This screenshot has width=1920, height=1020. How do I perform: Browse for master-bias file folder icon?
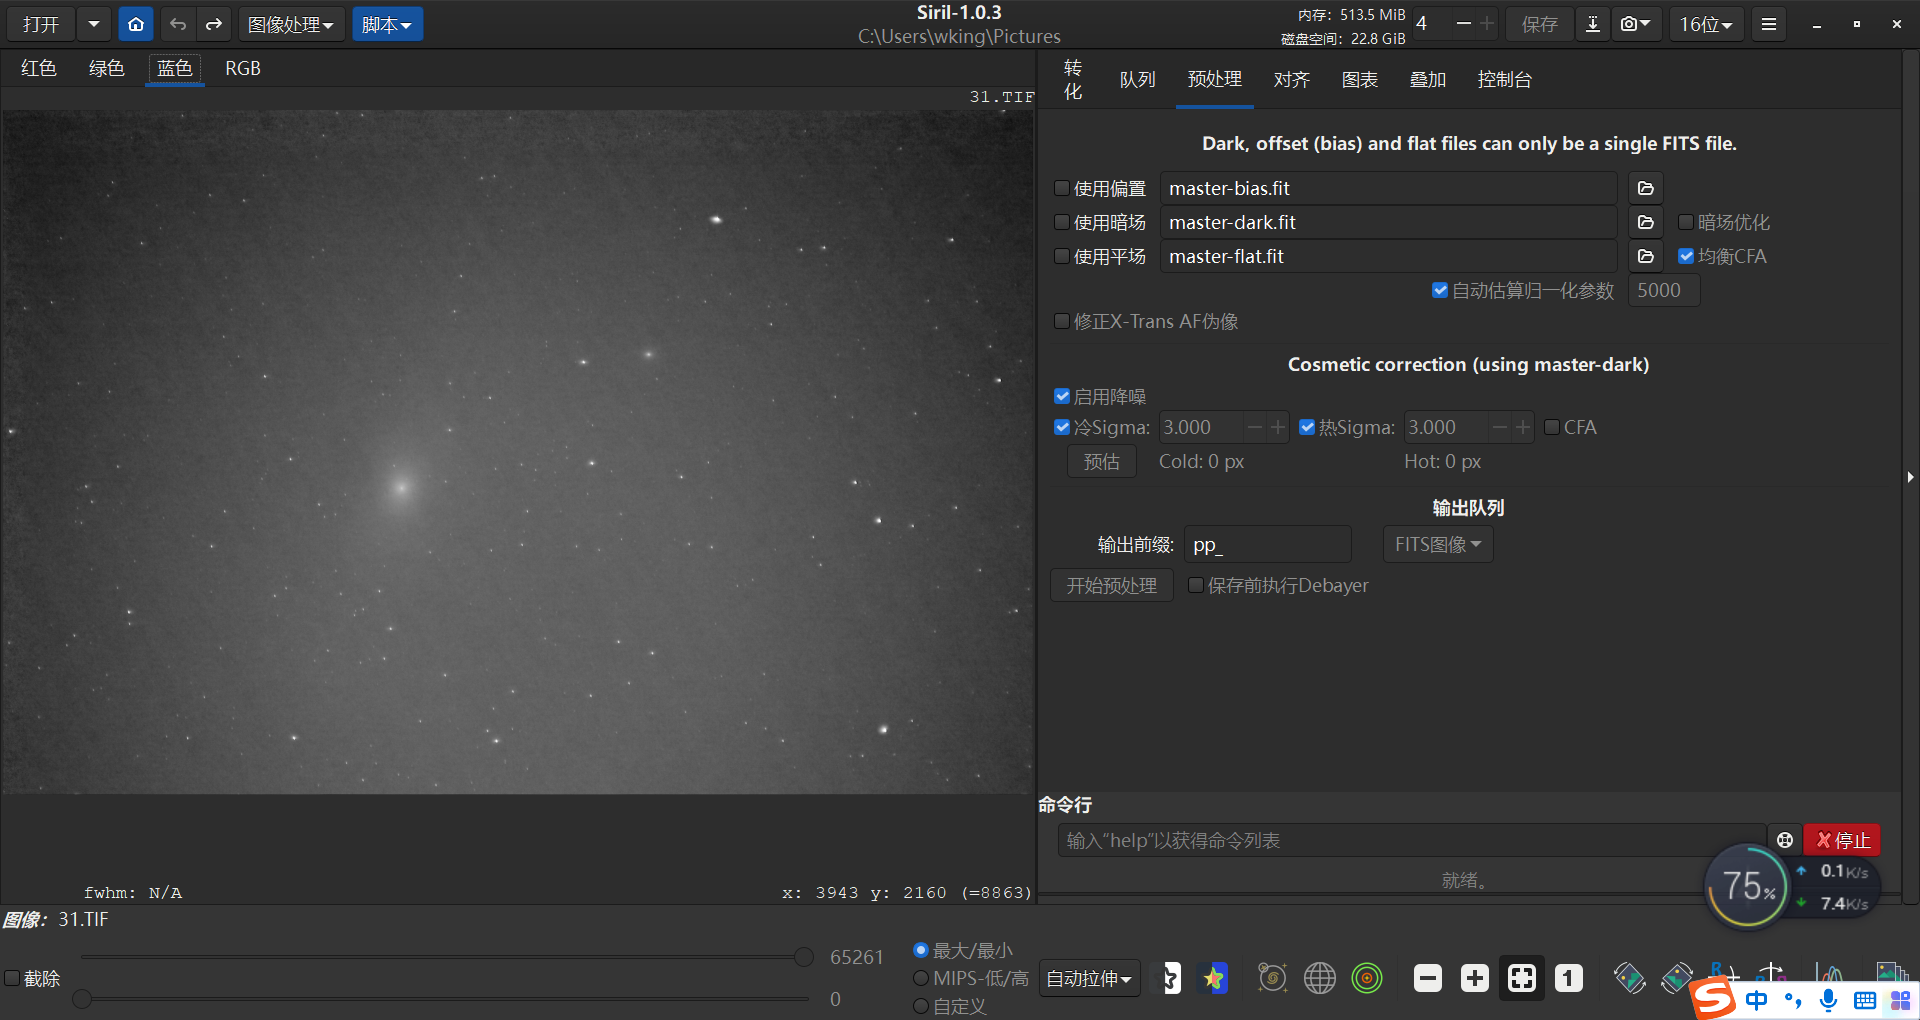(1646, 188)
